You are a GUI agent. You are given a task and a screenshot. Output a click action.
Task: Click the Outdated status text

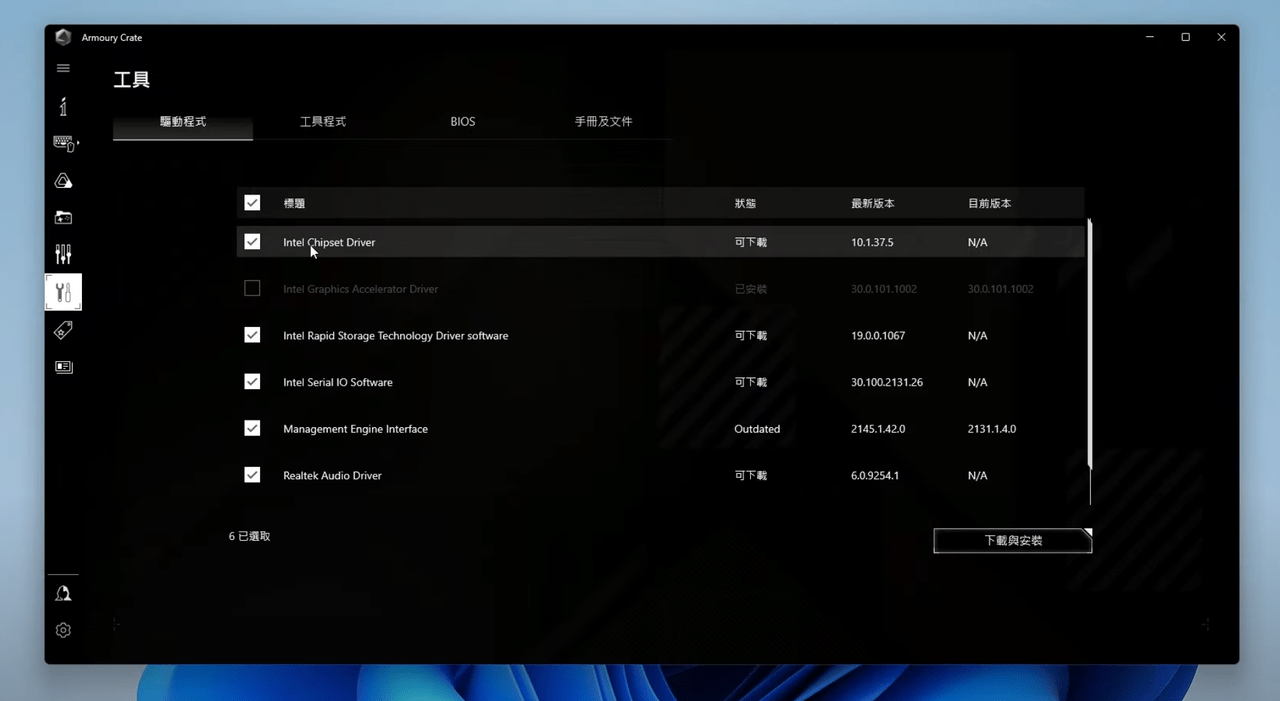tap(757, 429)
